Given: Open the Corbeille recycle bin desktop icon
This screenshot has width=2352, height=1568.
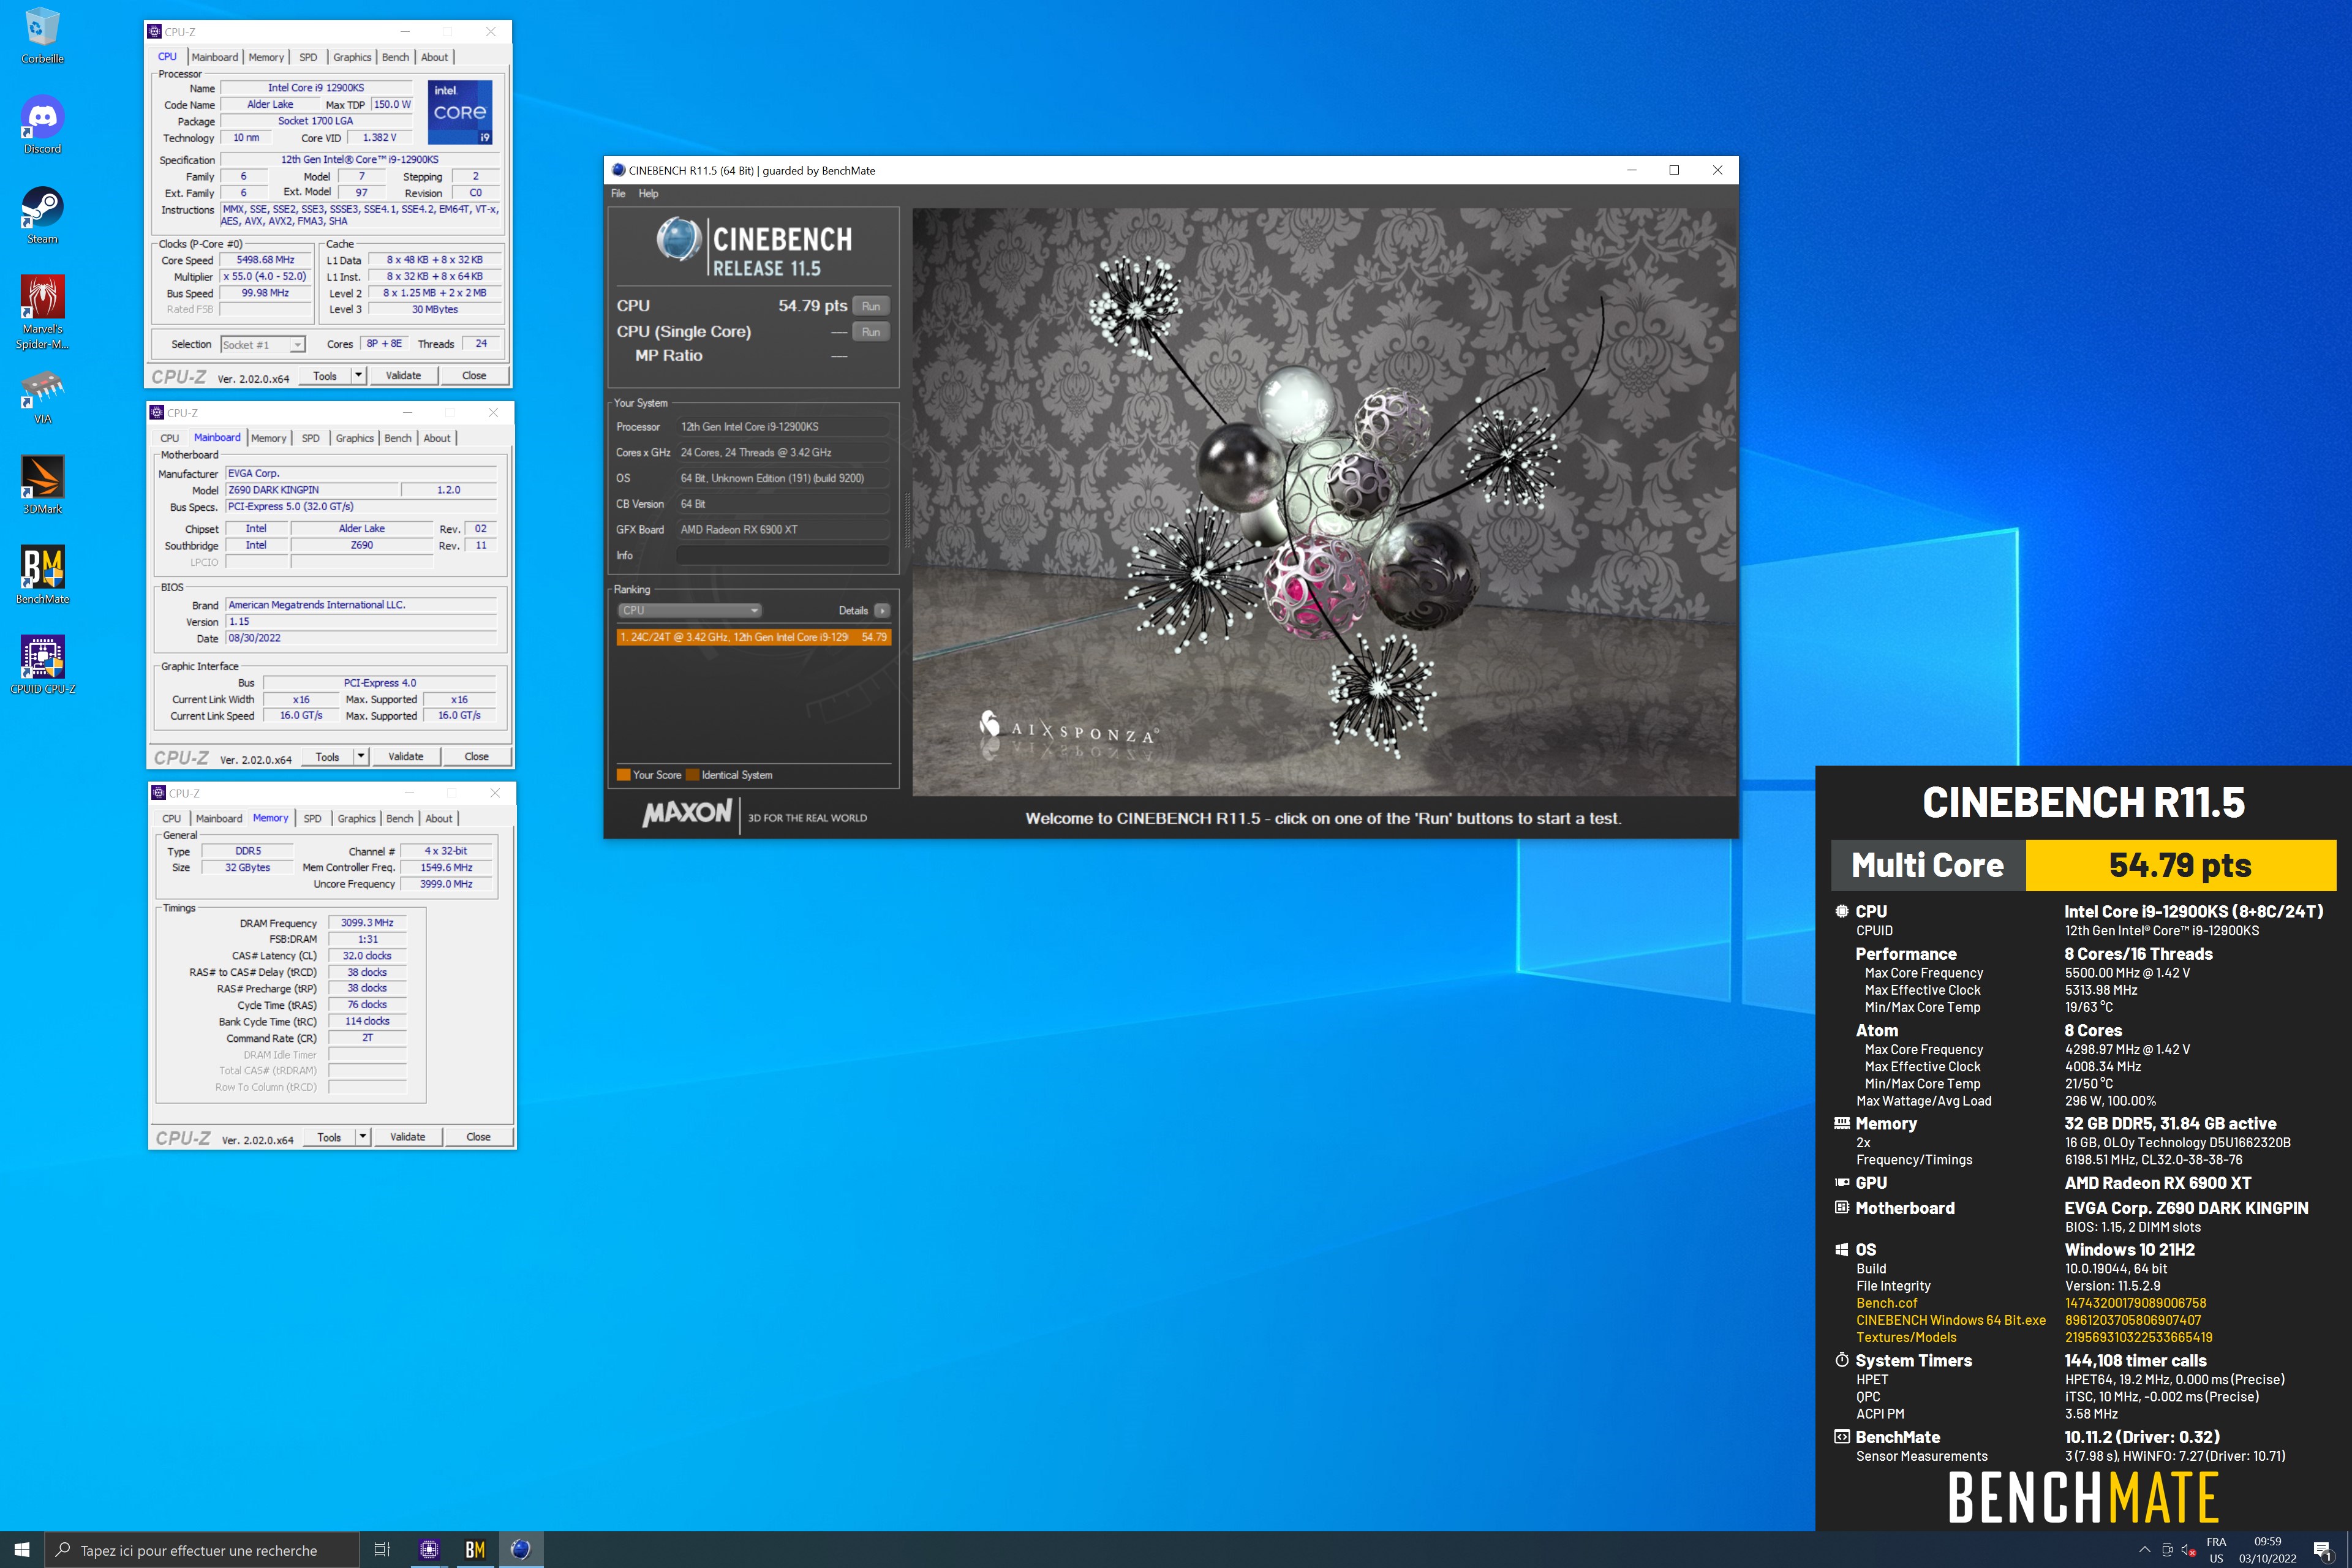Looking at the screenshot, I should [42, 35].
